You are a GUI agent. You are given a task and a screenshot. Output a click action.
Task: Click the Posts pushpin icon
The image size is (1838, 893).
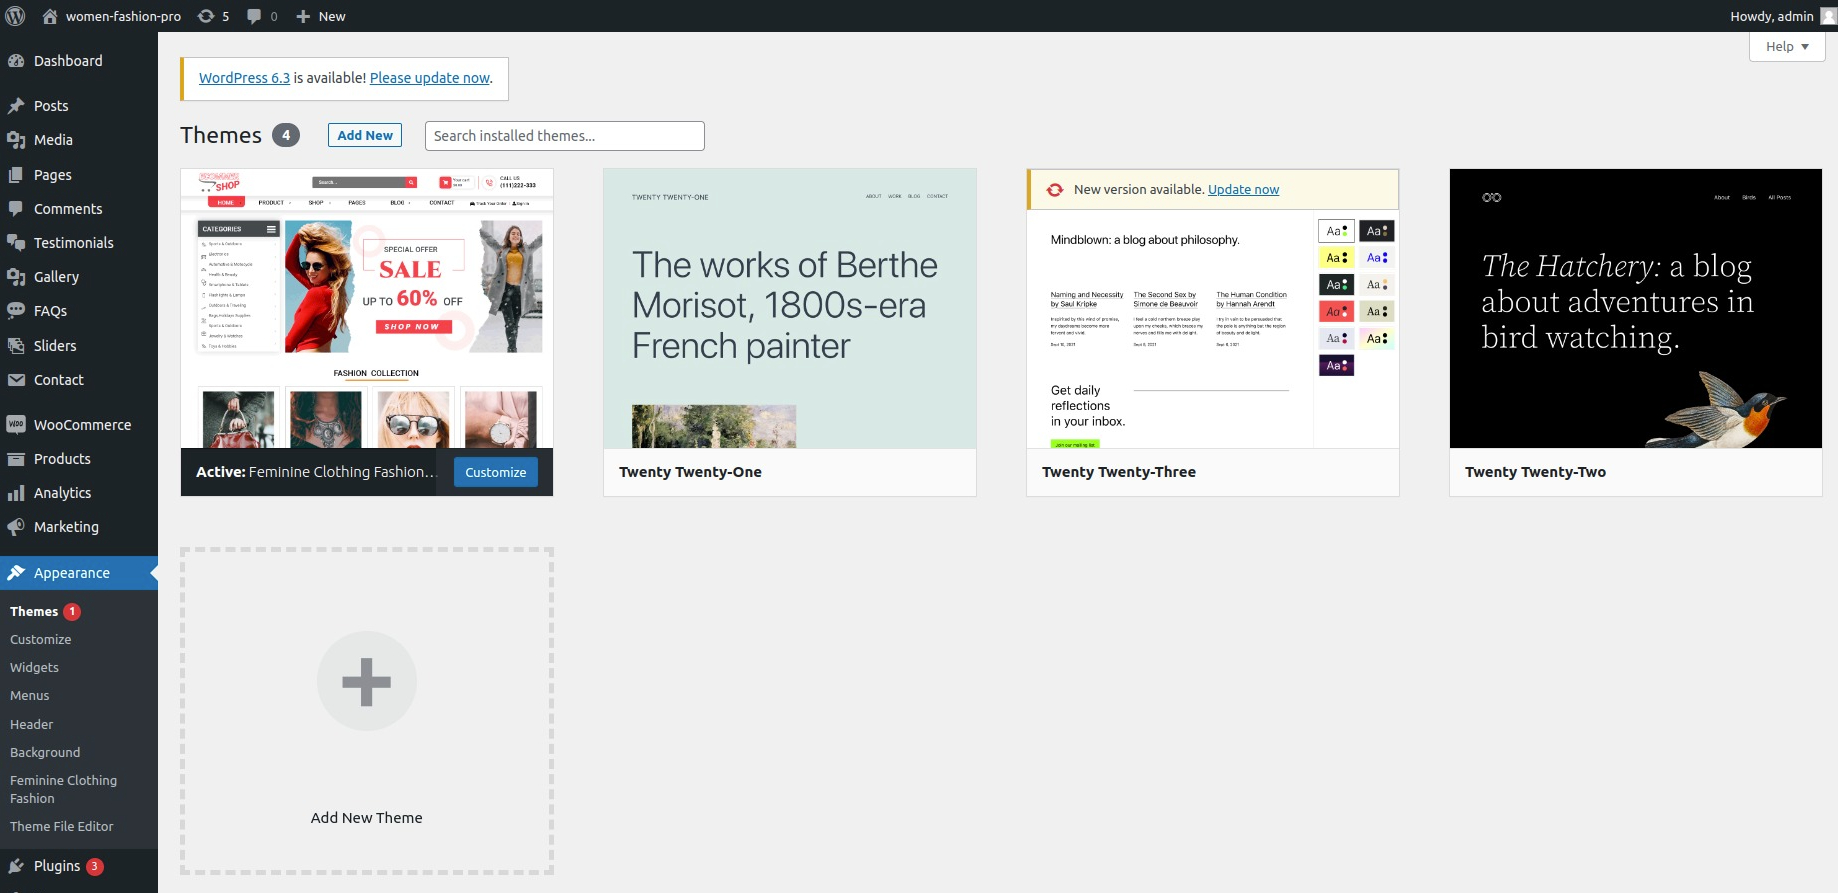pos(16,106)
